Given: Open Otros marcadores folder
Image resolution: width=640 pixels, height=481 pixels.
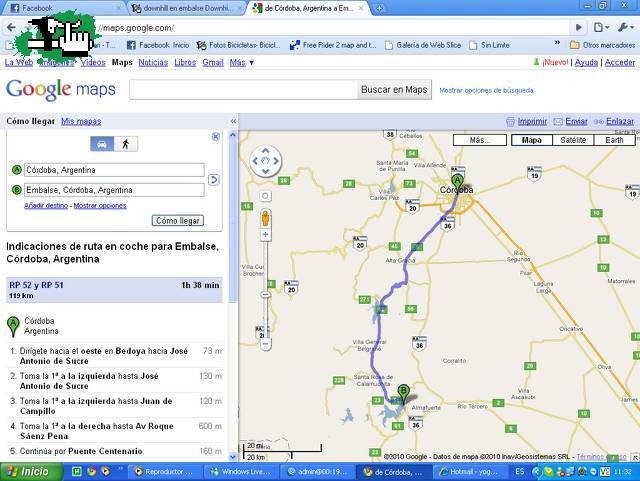Looking at the screenshot, I should coord(602,45).
